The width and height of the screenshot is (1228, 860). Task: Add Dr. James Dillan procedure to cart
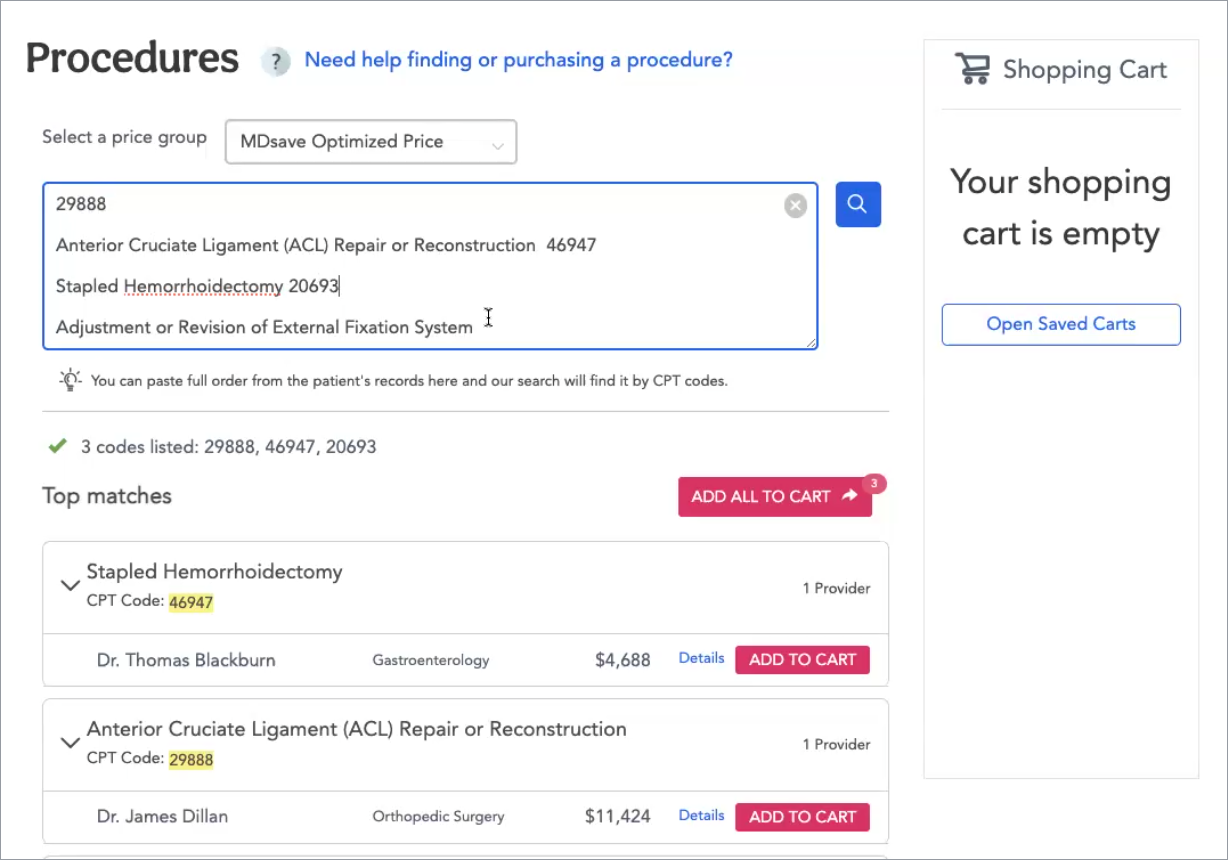(x=802, y=817)
